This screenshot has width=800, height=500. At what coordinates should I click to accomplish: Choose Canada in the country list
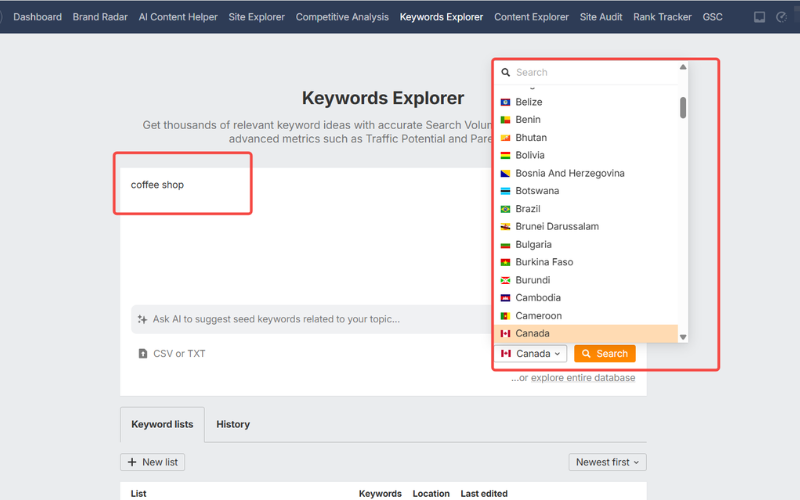pyautogui.click(x=533, y=333)
